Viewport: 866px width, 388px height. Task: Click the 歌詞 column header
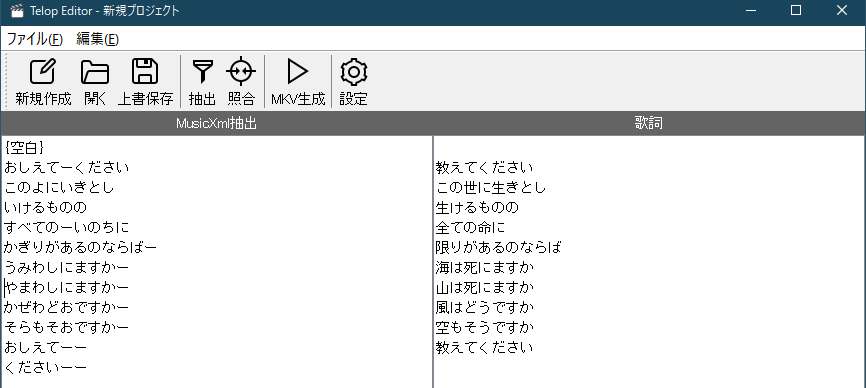pyautogui.click(x=649, y=123)
